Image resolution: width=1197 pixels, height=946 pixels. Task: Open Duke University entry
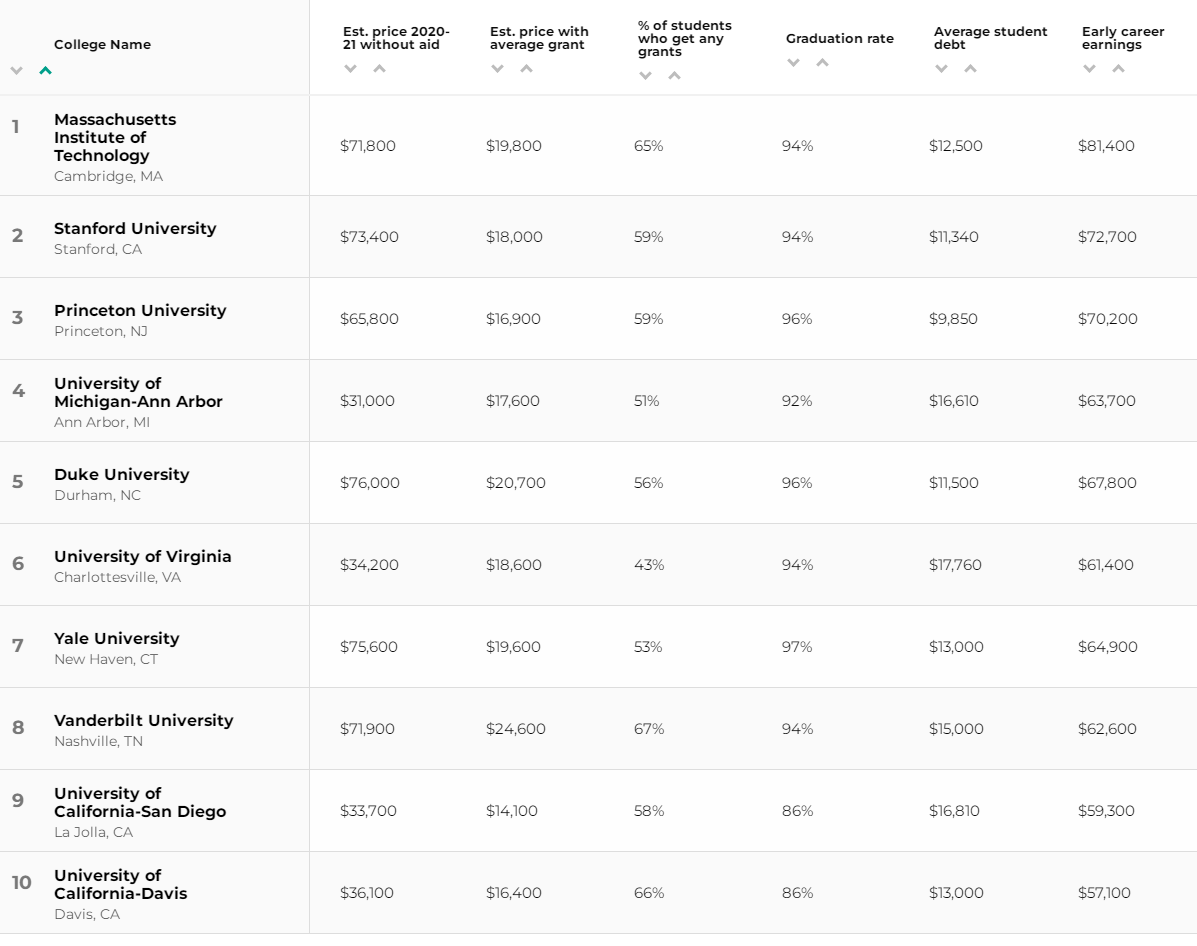(x=121, y=475)
